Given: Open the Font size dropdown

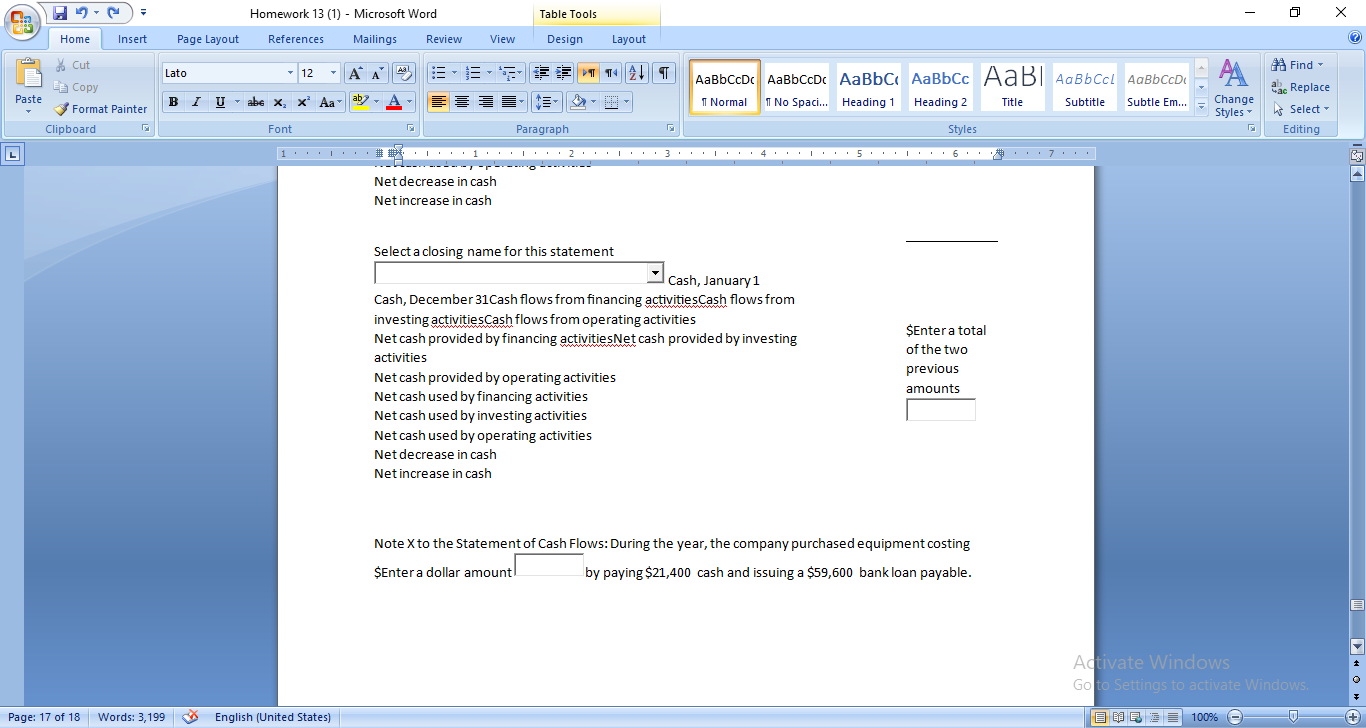Looking at the screenshot, I should (x=333, y=72).
